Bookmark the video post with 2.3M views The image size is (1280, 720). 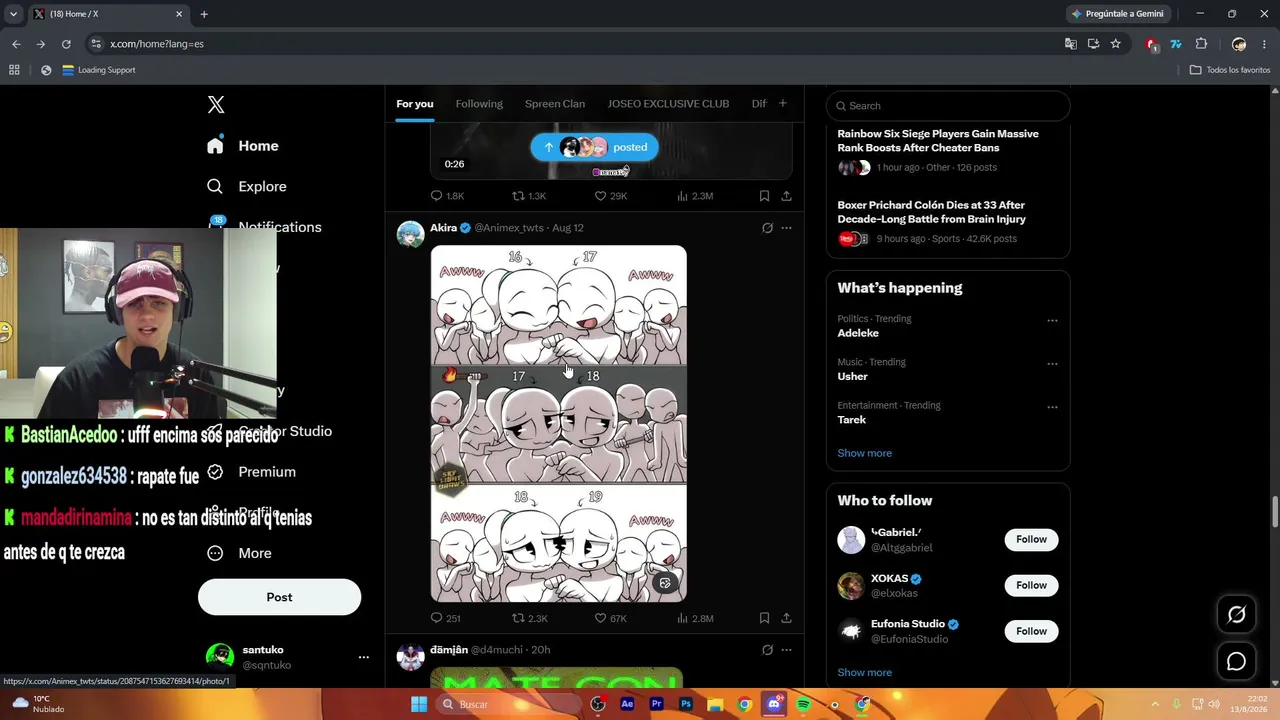(764, 196)
